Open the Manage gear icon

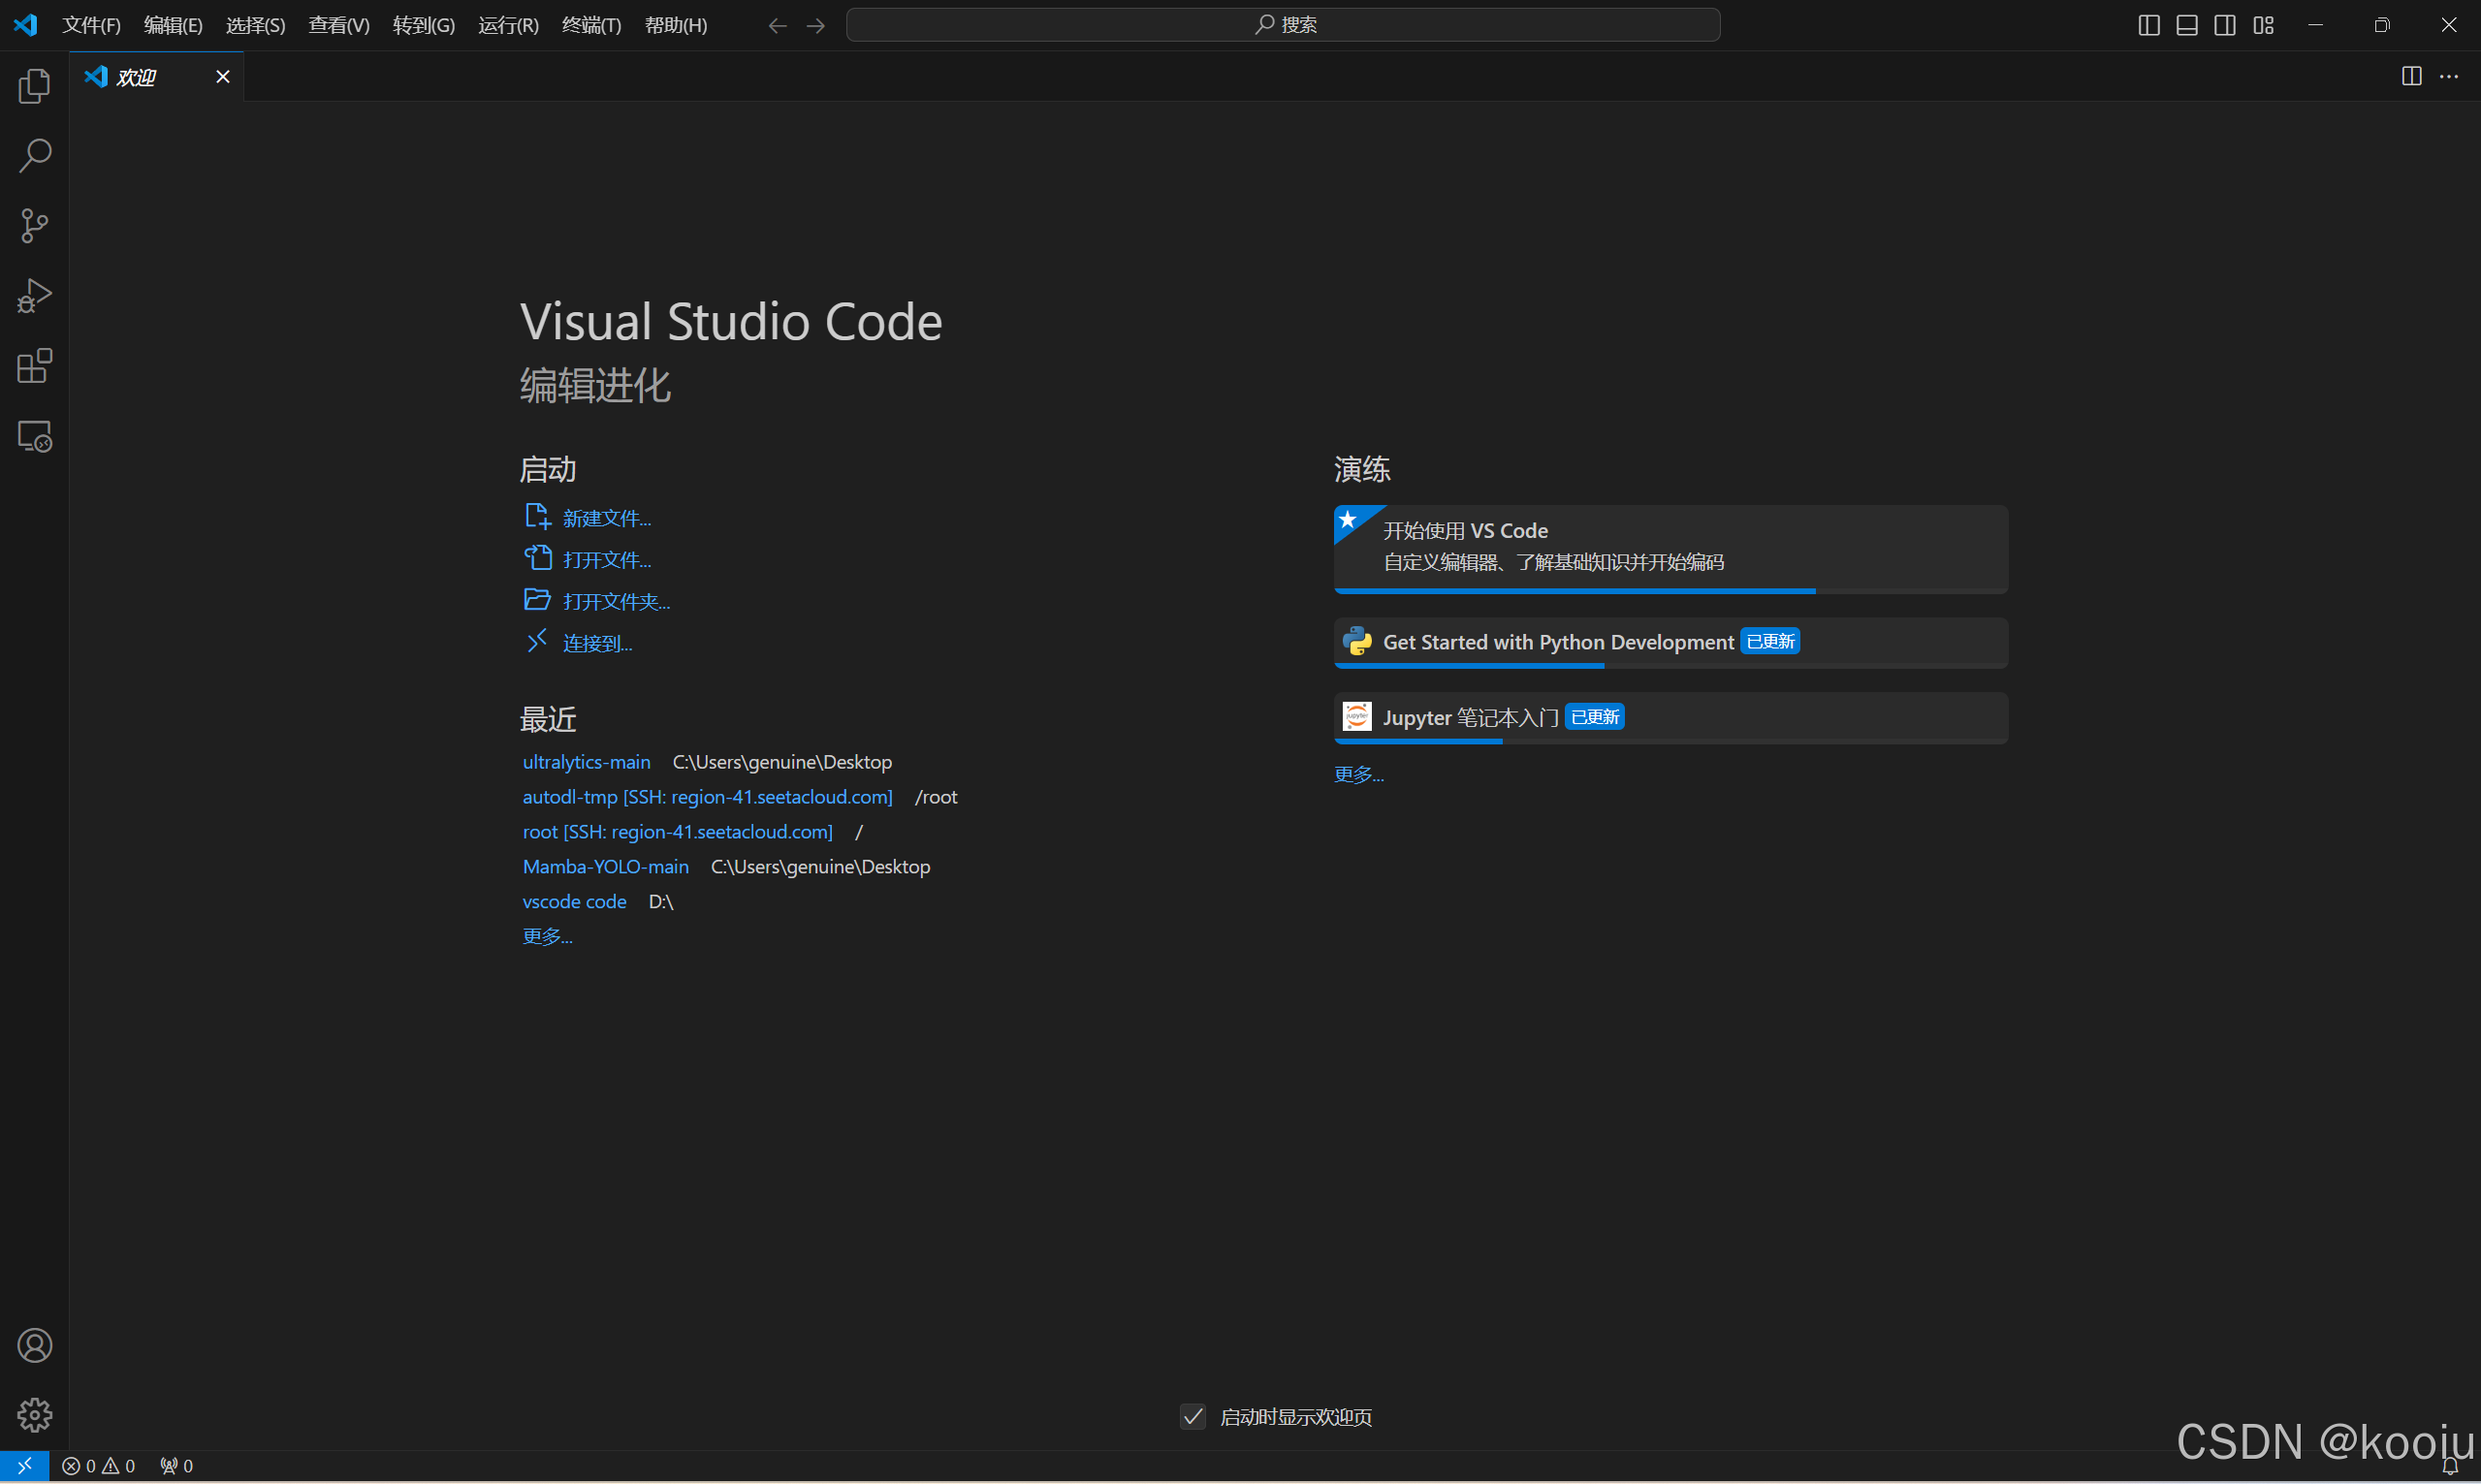coord(34,1415)
